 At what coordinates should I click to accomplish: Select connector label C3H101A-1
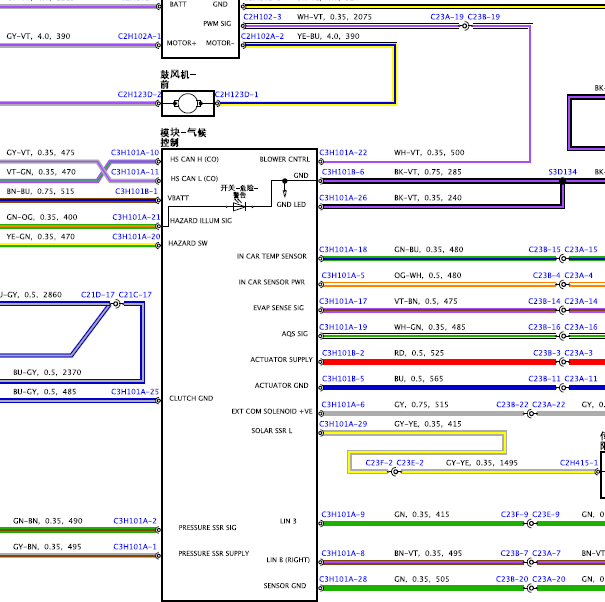[x=135, y=547]
